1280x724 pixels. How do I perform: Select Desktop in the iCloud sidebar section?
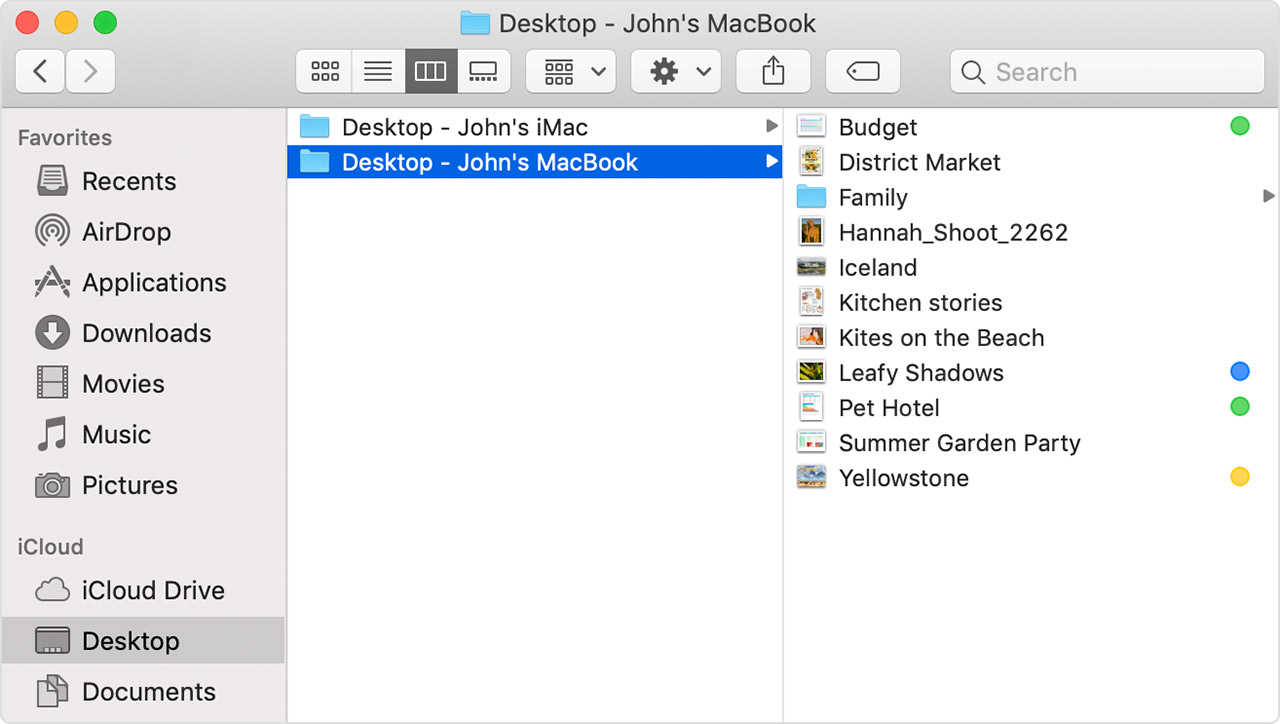pos(143,640)
